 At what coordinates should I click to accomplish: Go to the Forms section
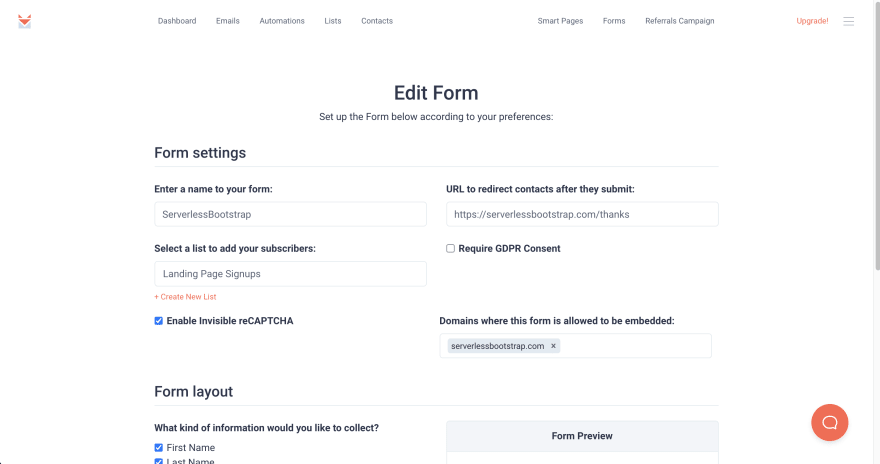[x=614, y=21]
